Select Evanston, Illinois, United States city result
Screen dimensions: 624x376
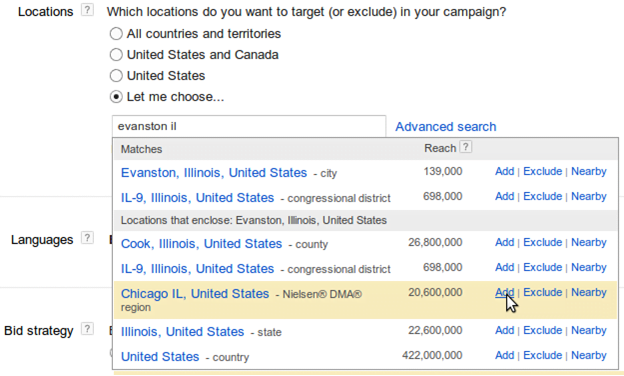[x=214, y=173]
